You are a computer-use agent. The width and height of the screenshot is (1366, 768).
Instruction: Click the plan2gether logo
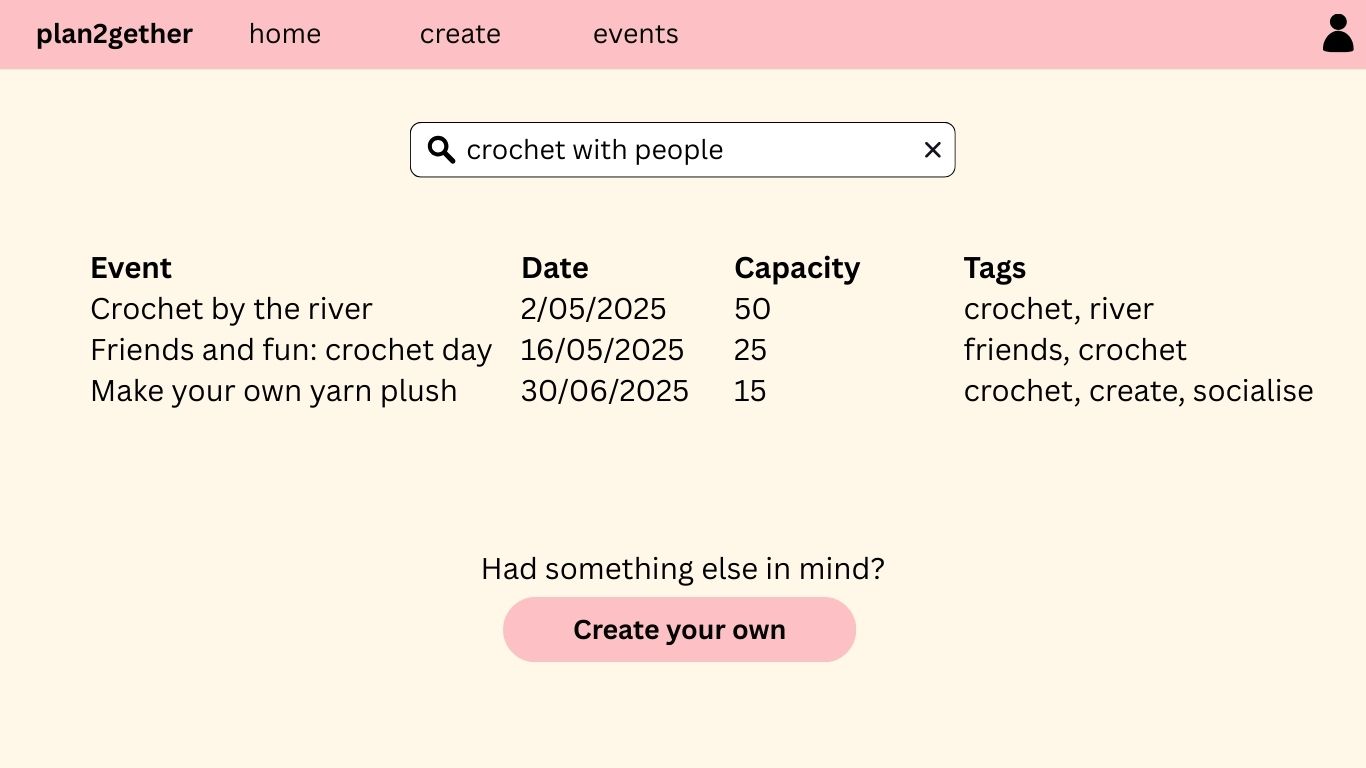click(114, 34)
